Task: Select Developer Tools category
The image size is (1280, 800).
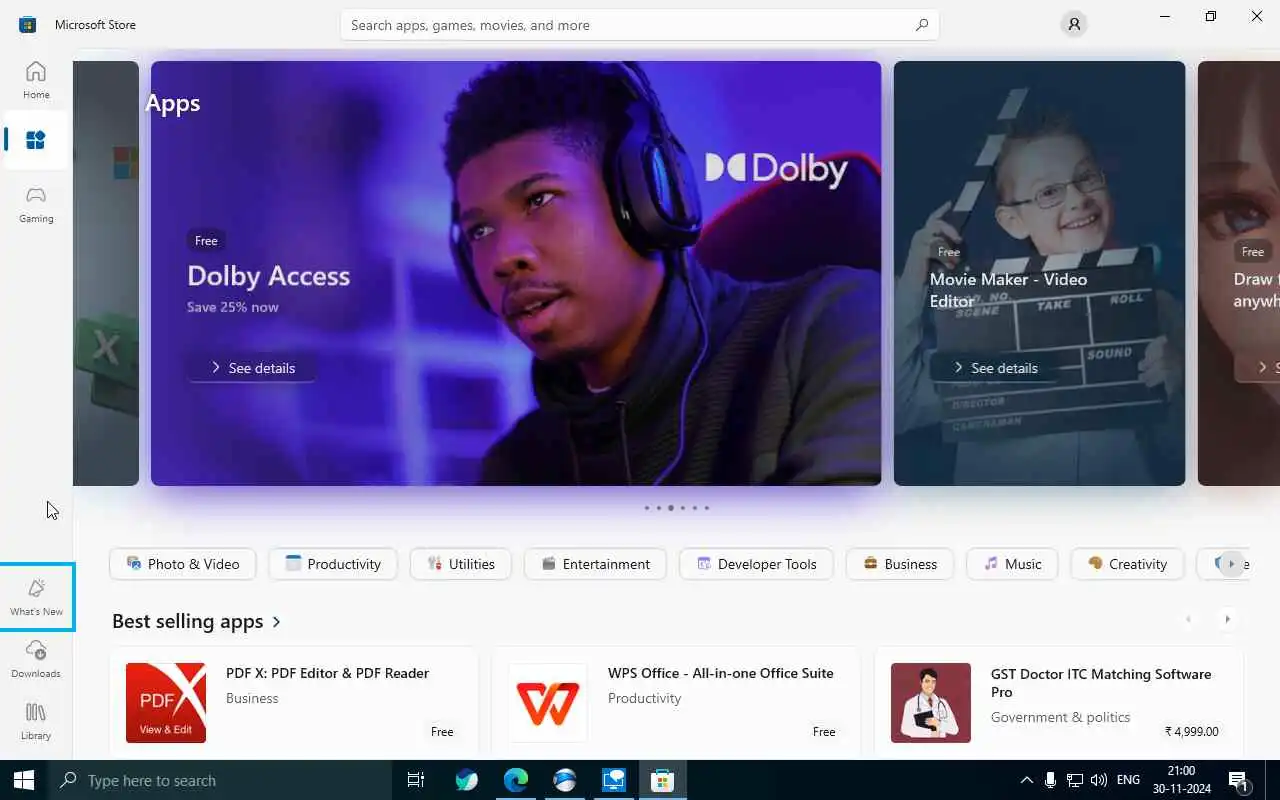Action: coord(756,564)
